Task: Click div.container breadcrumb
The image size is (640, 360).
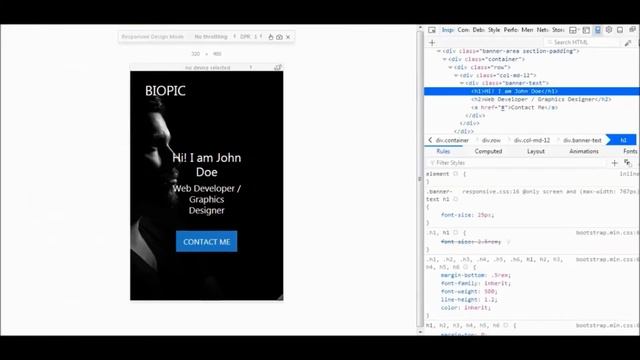Action: click(452, 140)
